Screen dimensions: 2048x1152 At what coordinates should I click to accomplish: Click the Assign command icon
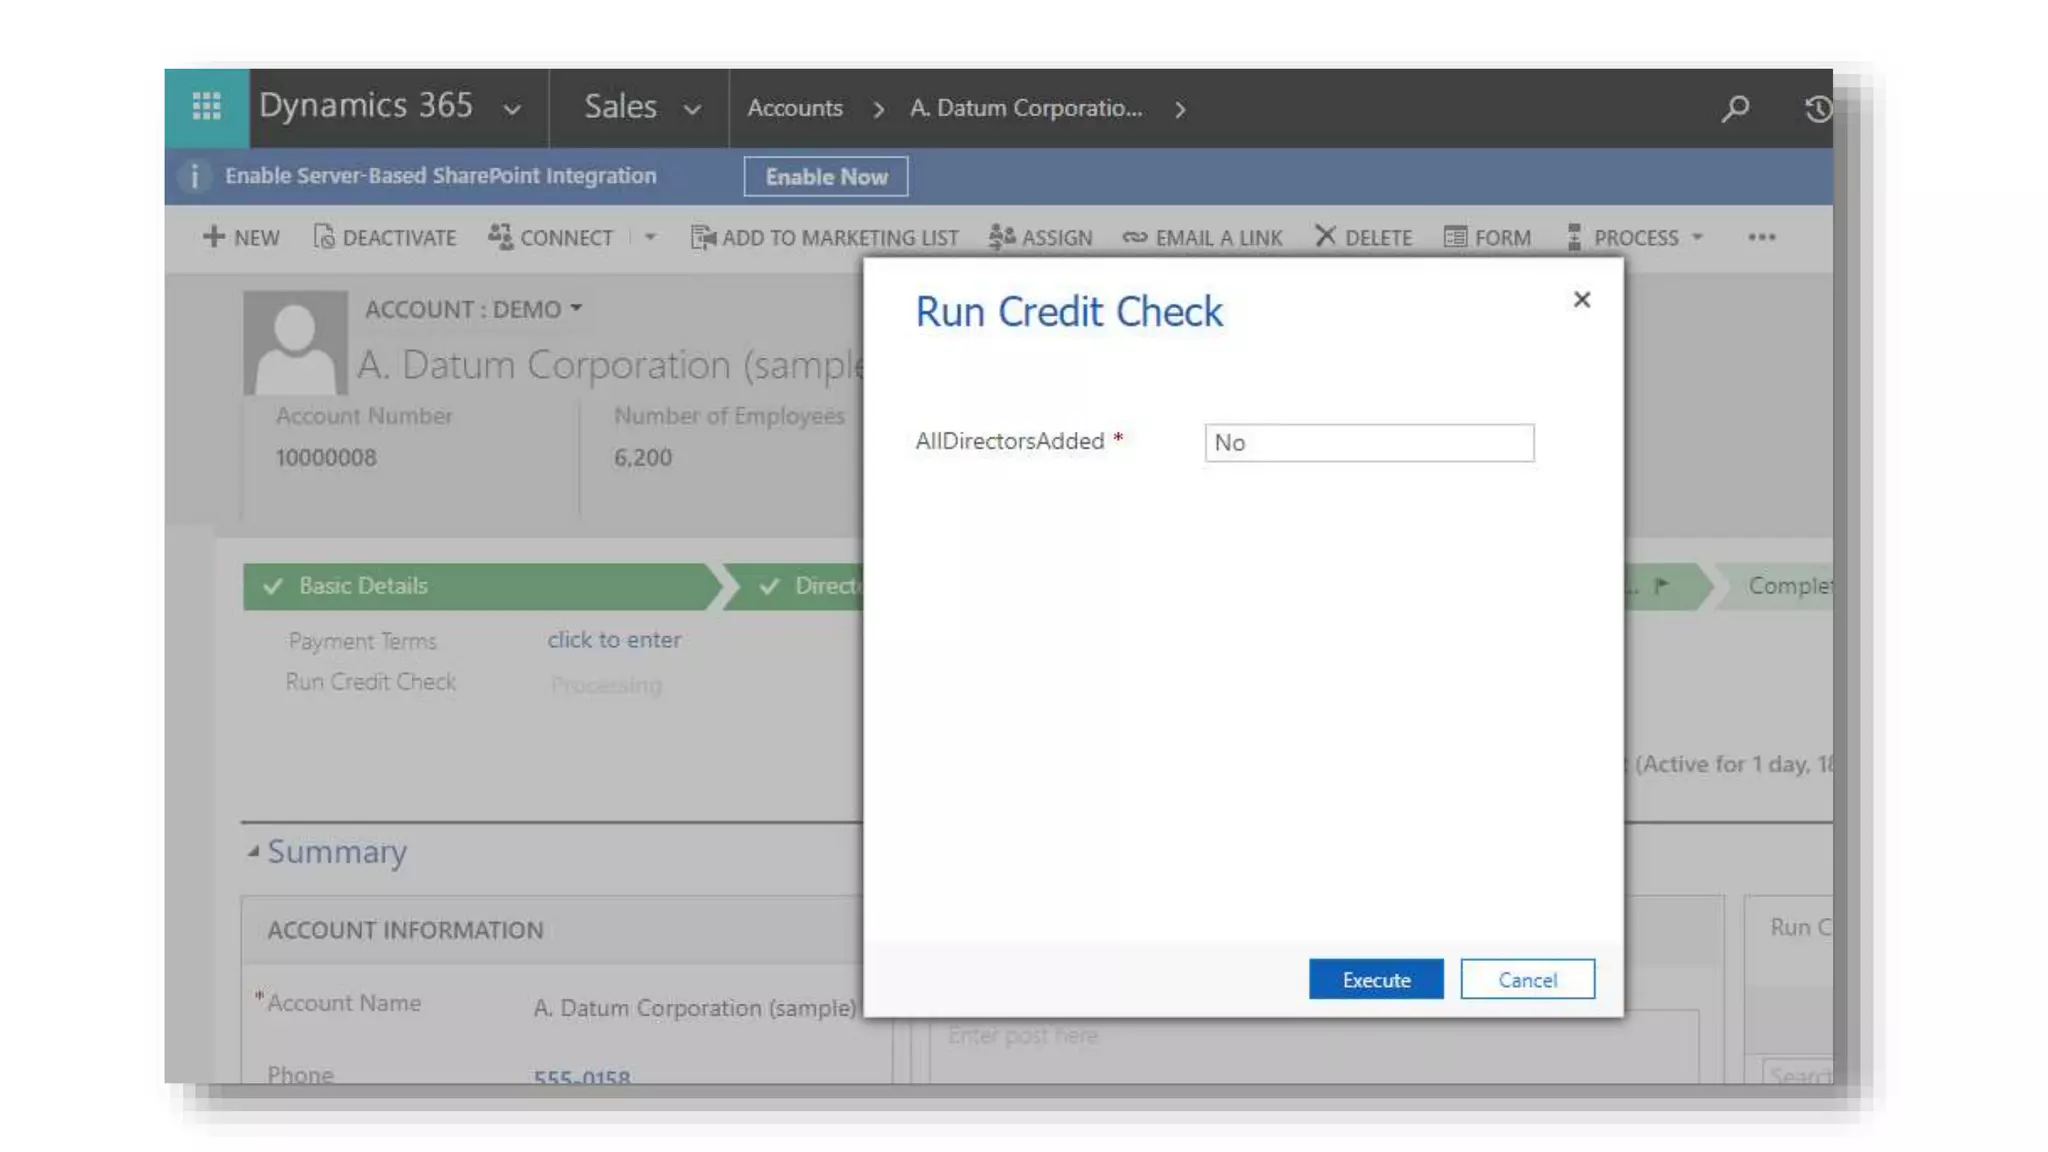point(1001,237)
